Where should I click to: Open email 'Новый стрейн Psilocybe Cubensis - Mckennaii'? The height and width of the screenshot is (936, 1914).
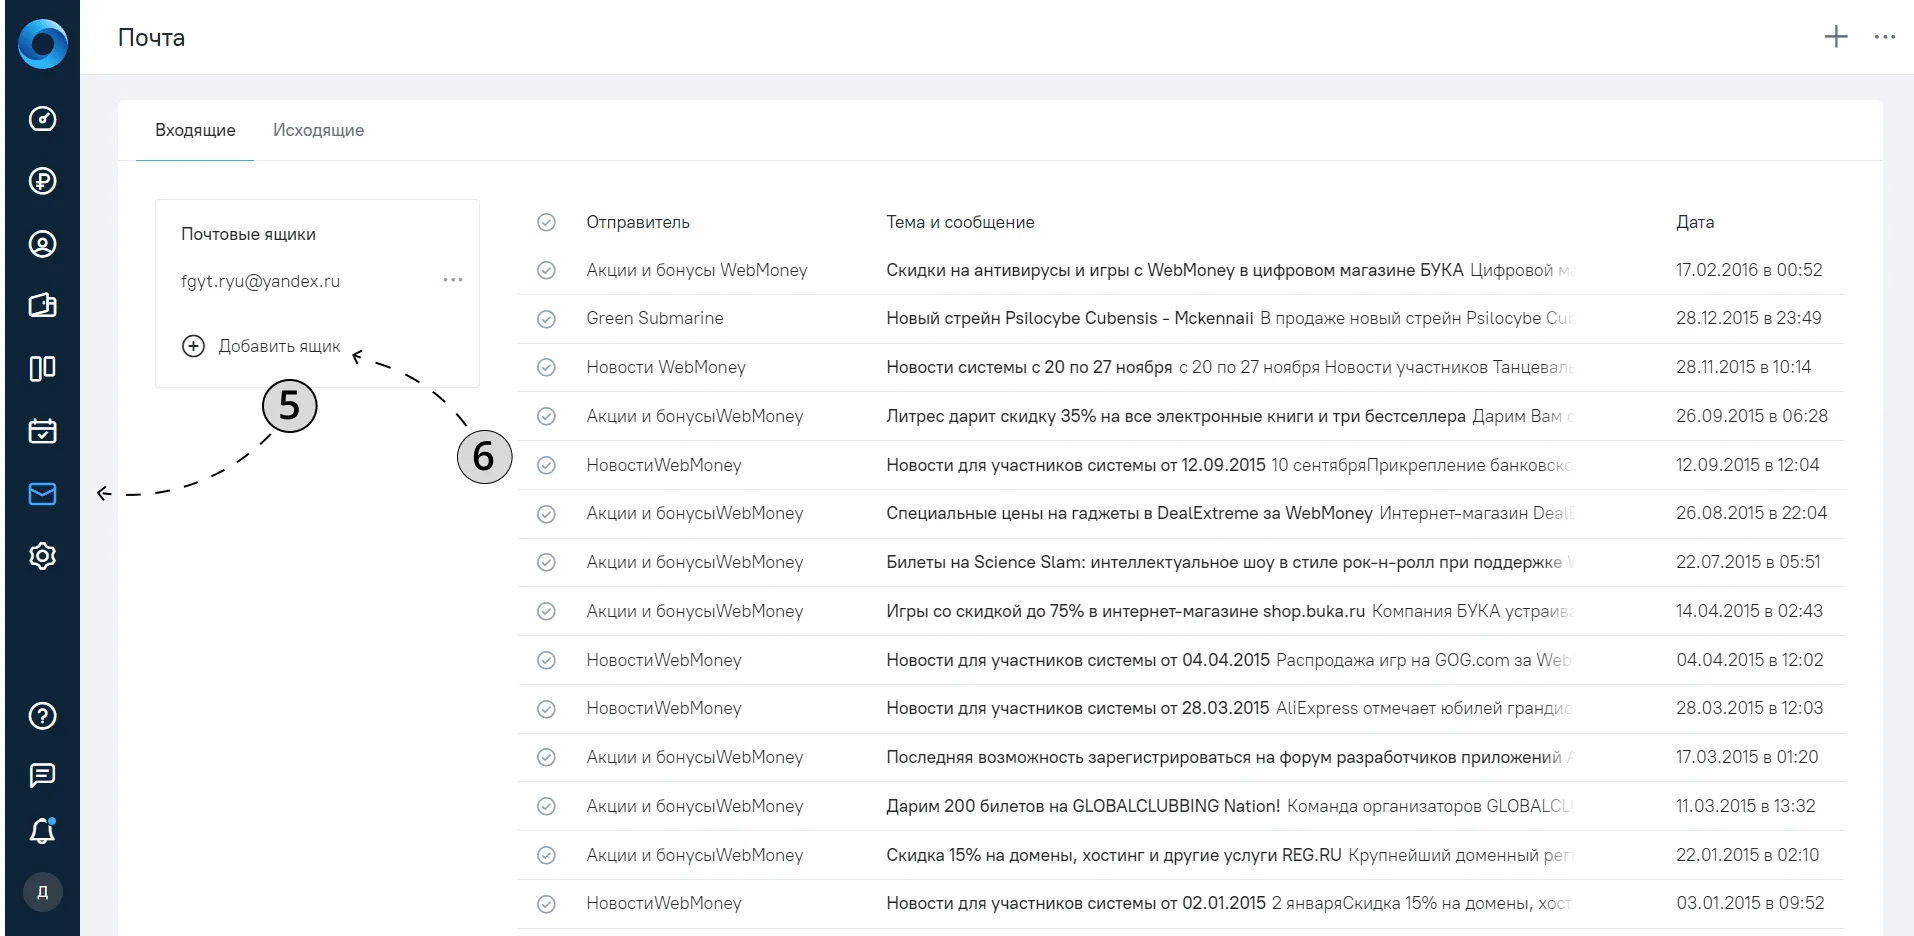click(1070, 318)
